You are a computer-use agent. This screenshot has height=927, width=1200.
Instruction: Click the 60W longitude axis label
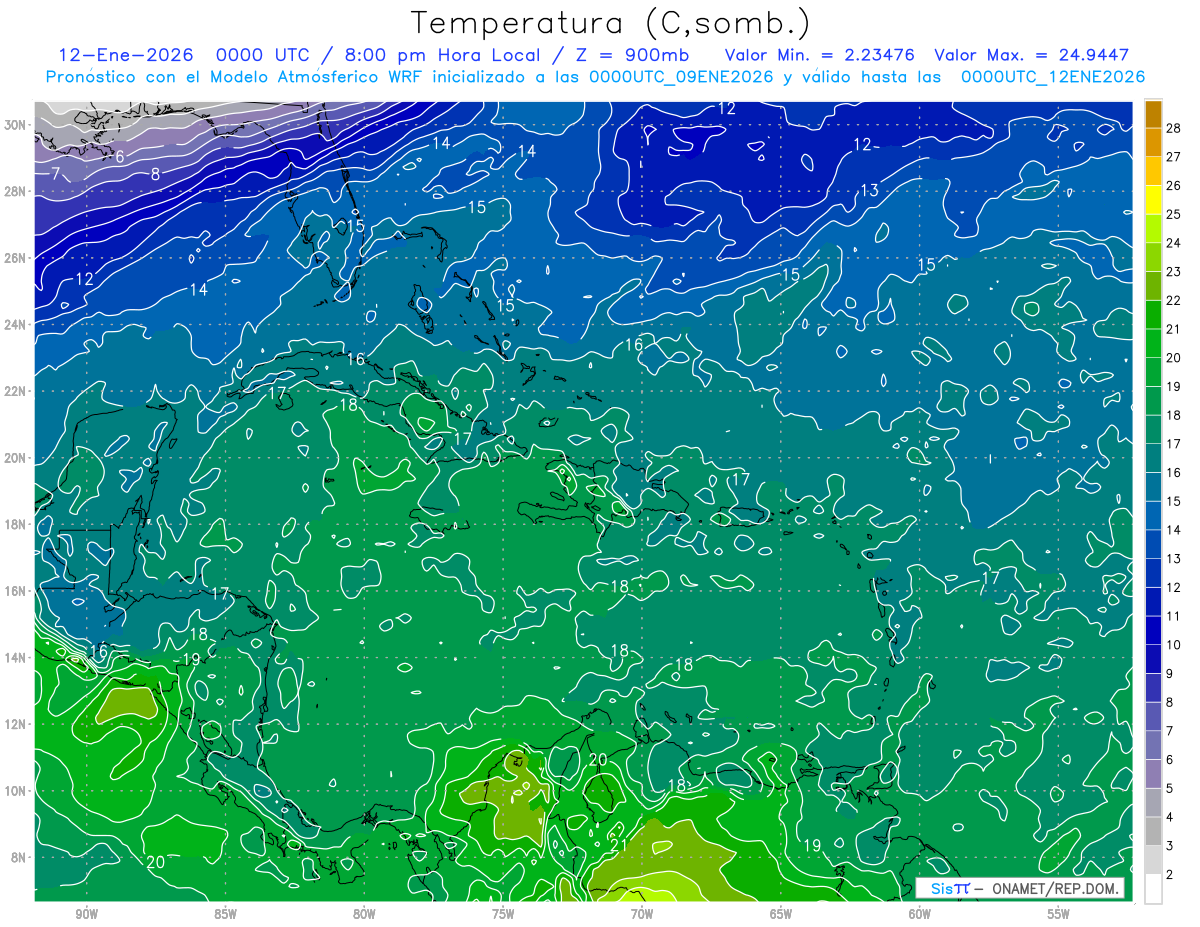920,914
